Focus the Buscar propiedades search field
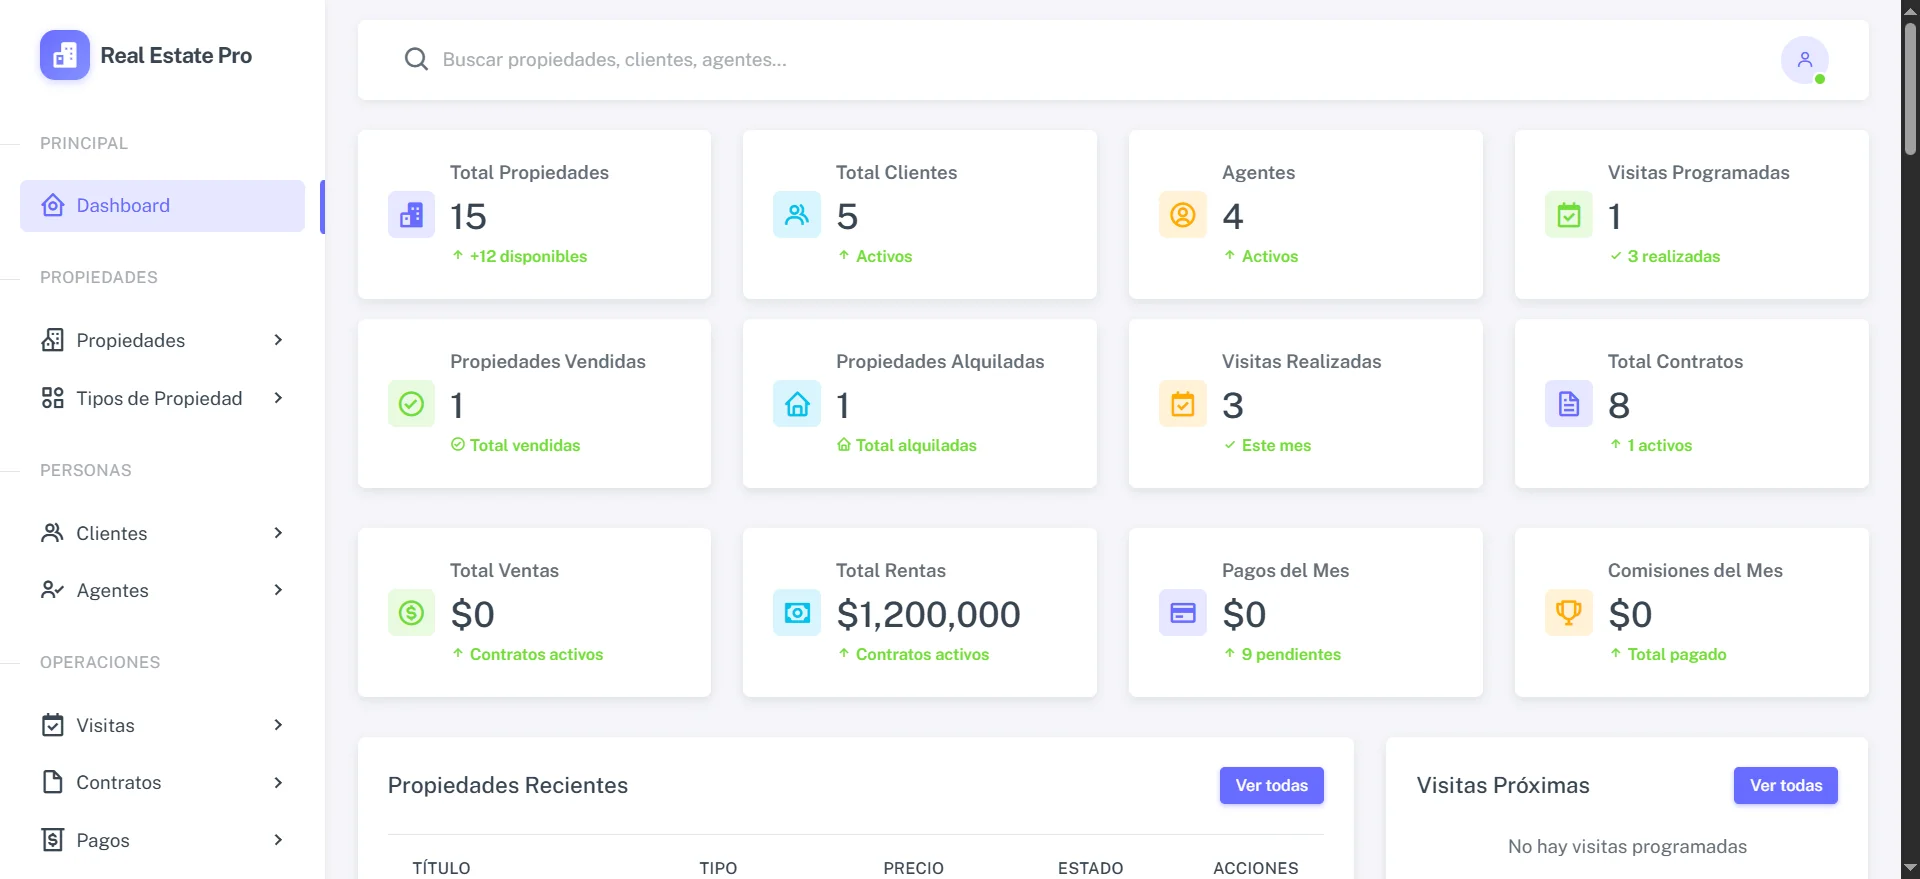 [1100, 60]
